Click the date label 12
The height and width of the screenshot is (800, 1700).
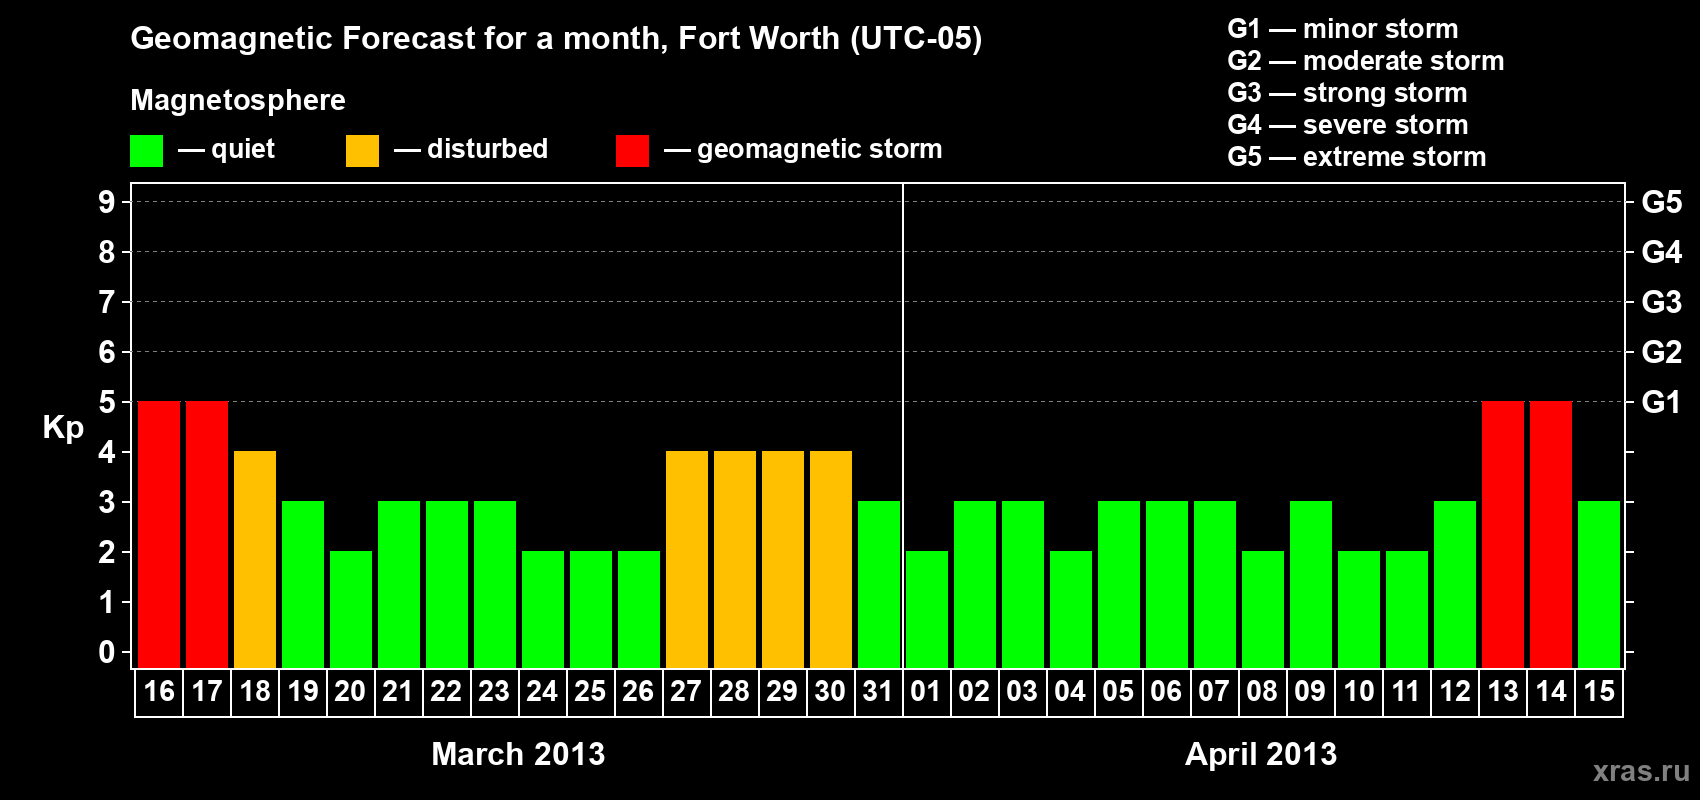click(x=1455, y=691)
